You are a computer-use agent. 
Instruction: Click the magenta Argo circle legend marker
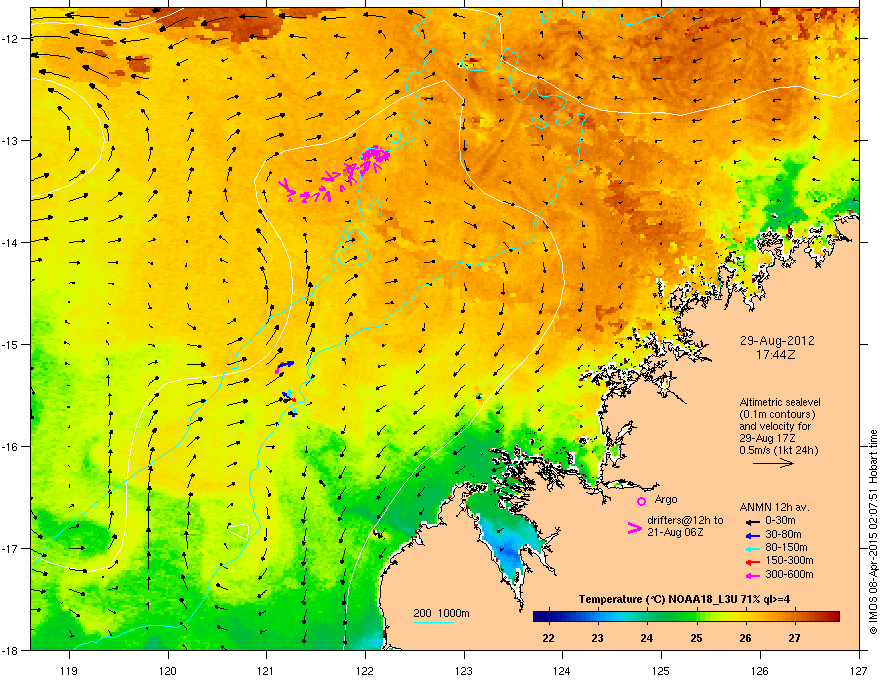pos(641,501)
